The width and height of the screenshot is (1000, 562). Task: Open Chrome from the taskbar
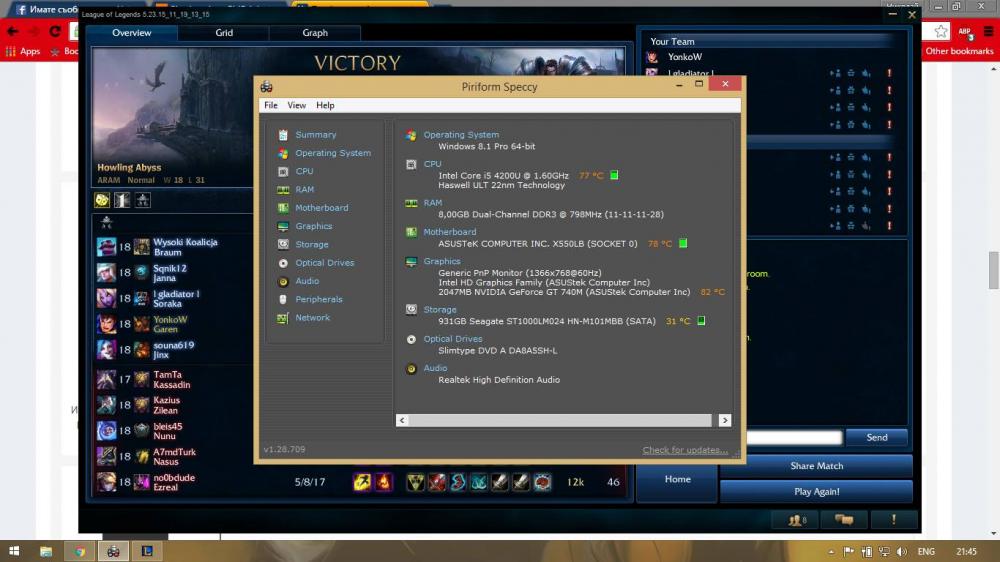coord(80,551)
